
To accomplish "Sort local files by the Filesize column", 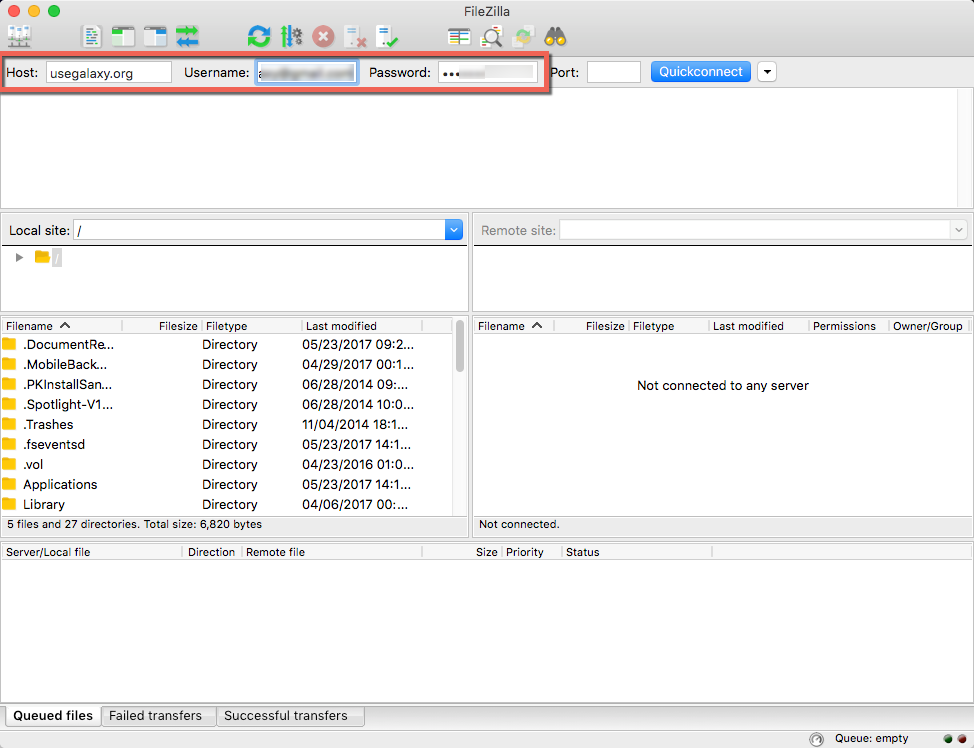I will pos(162,326).
